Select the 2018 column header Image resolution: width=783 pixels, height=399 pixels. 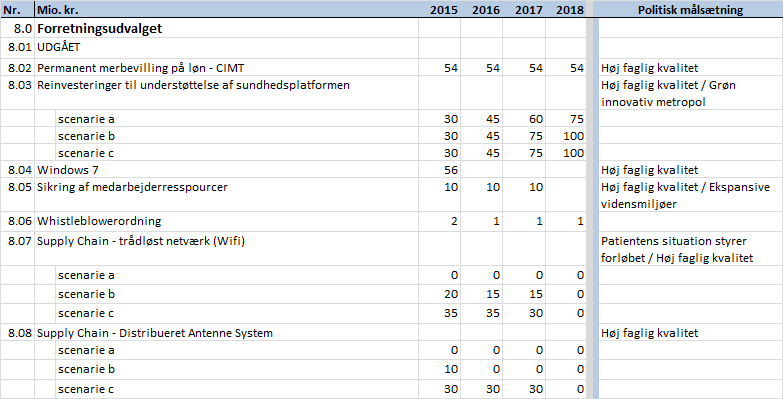[x=565, y=9]
